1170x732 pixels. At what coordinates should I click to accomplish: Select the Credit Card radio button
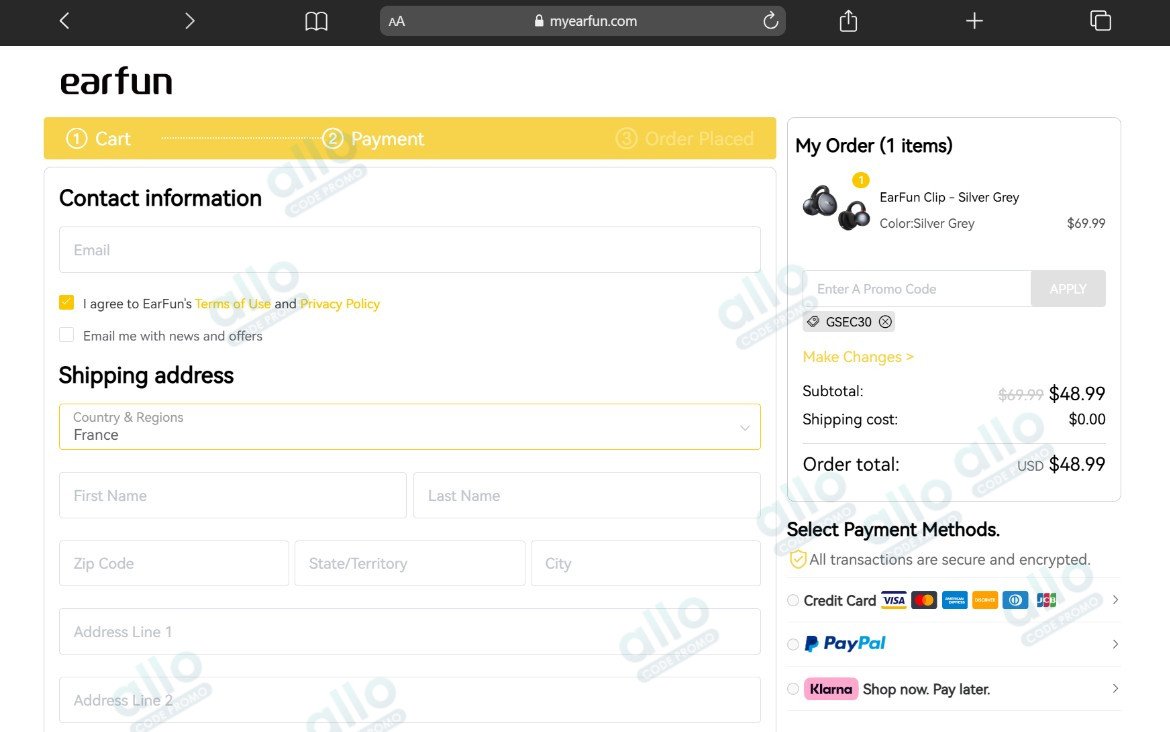tap(793, 600)
